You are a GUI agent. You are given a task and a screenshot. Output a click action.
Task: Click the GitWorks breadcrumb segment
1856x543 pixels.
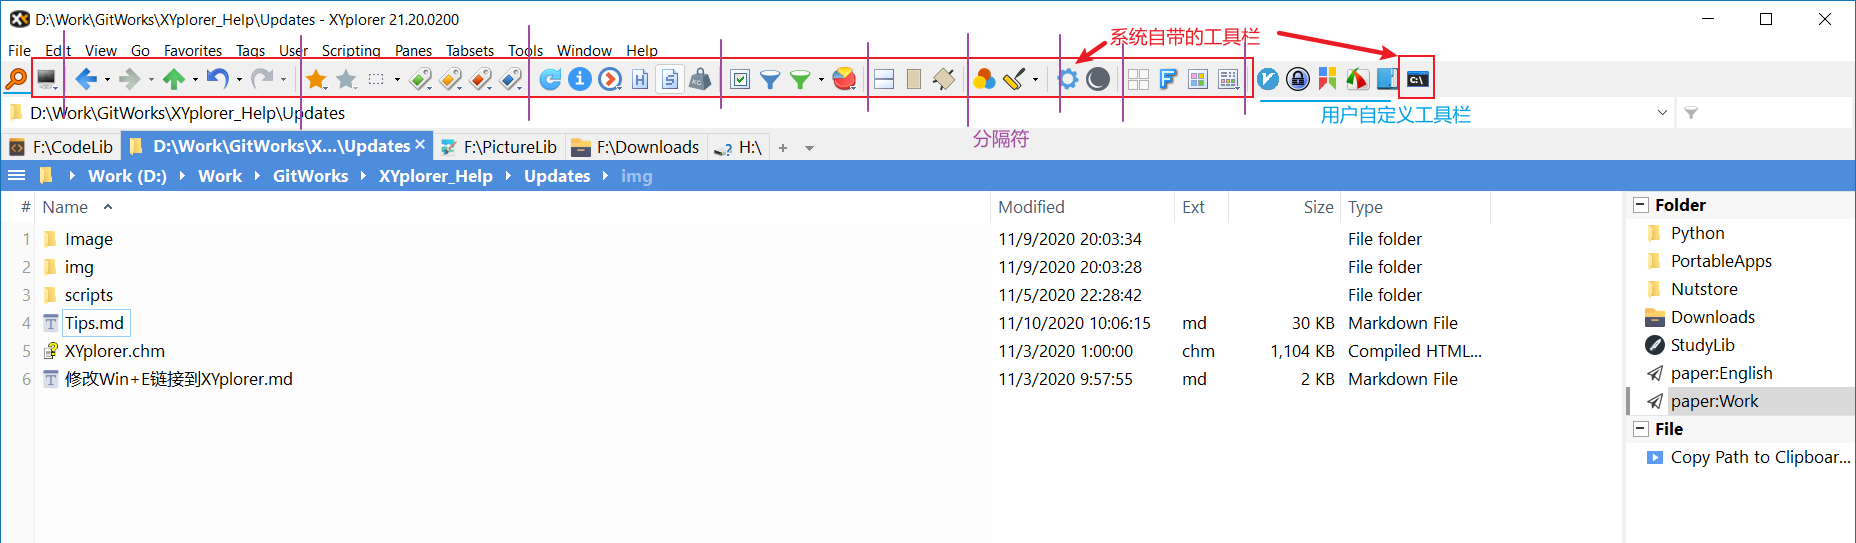tap(310, 176)
